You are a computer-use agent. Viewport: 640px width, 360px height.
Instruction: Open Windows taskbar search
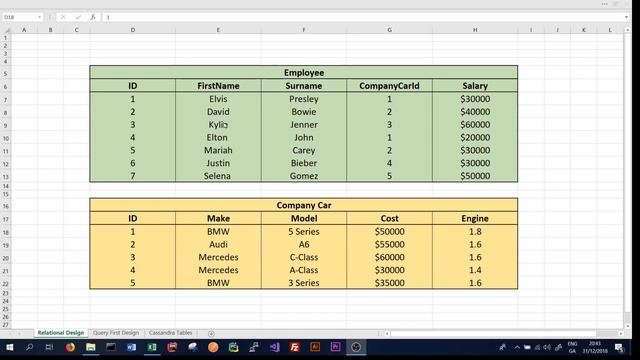coord(29,347)
